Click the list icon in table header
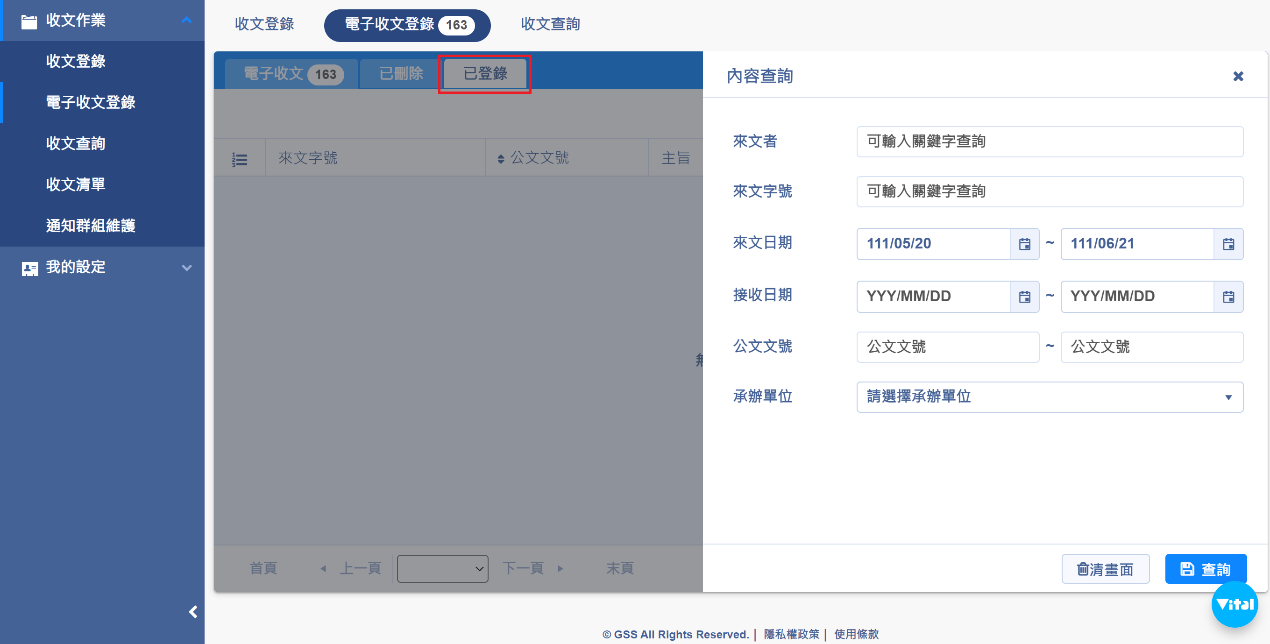The image size is (1270, 644). 239,159
